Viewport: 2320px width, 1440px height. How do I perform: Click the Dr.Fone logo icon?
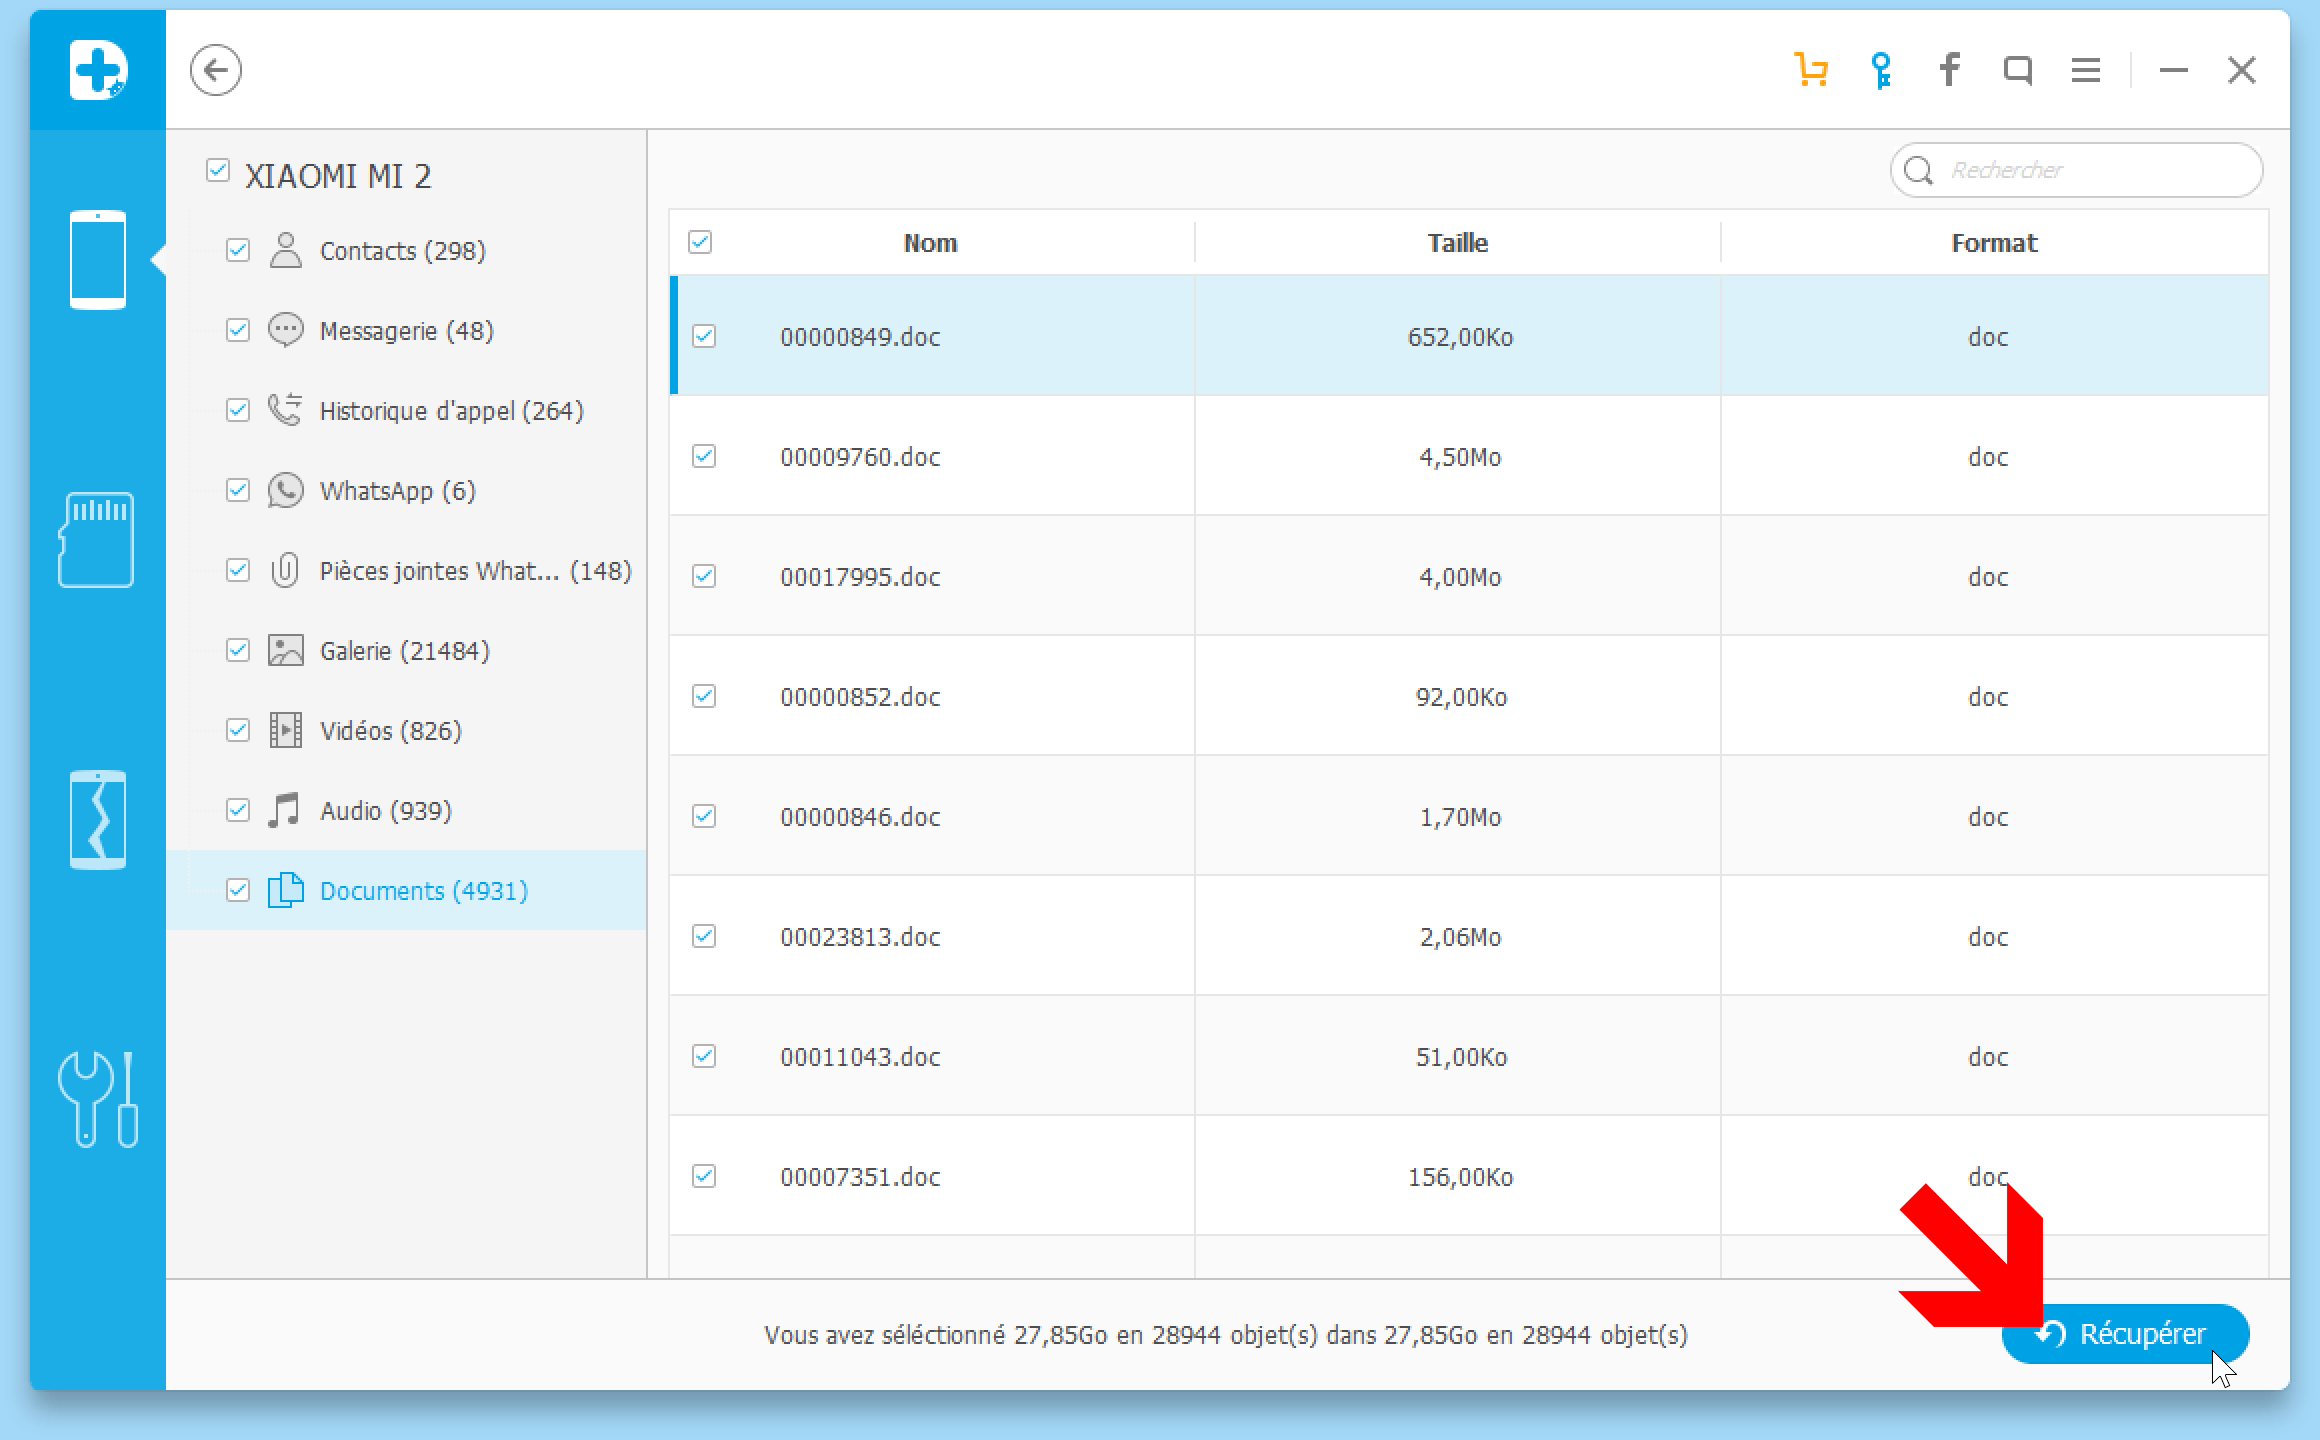[98, 70]
